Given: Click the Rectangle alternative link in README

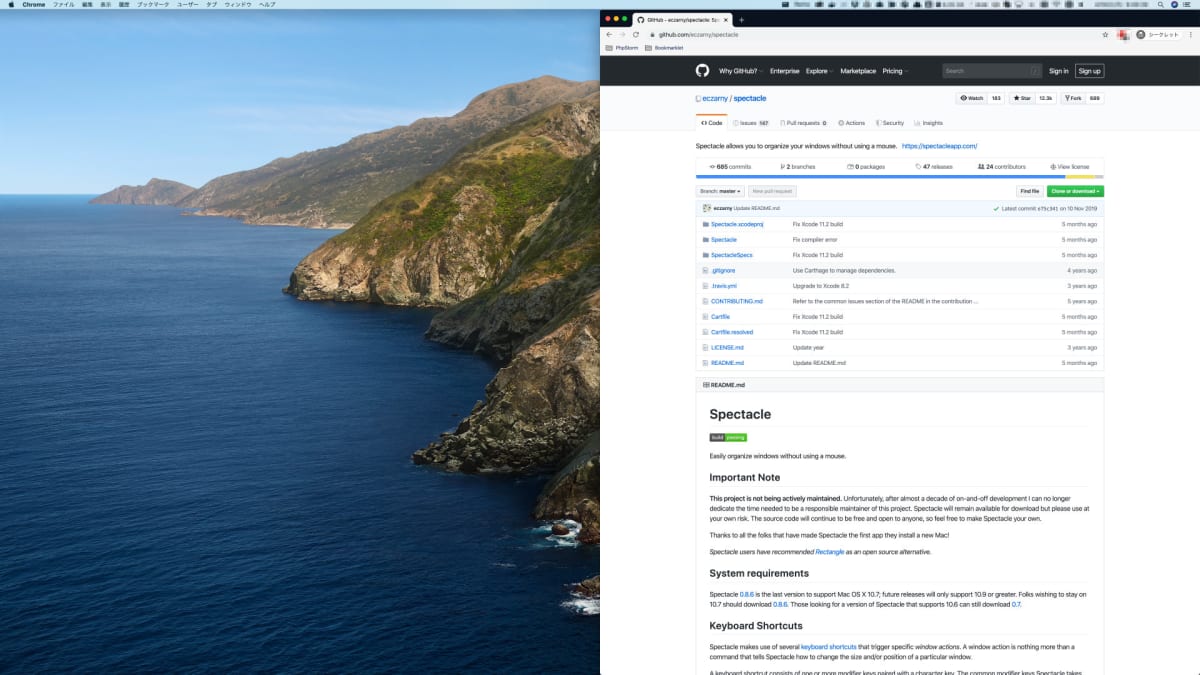Looking at the screenshot, I should click(x=830, y=552).
